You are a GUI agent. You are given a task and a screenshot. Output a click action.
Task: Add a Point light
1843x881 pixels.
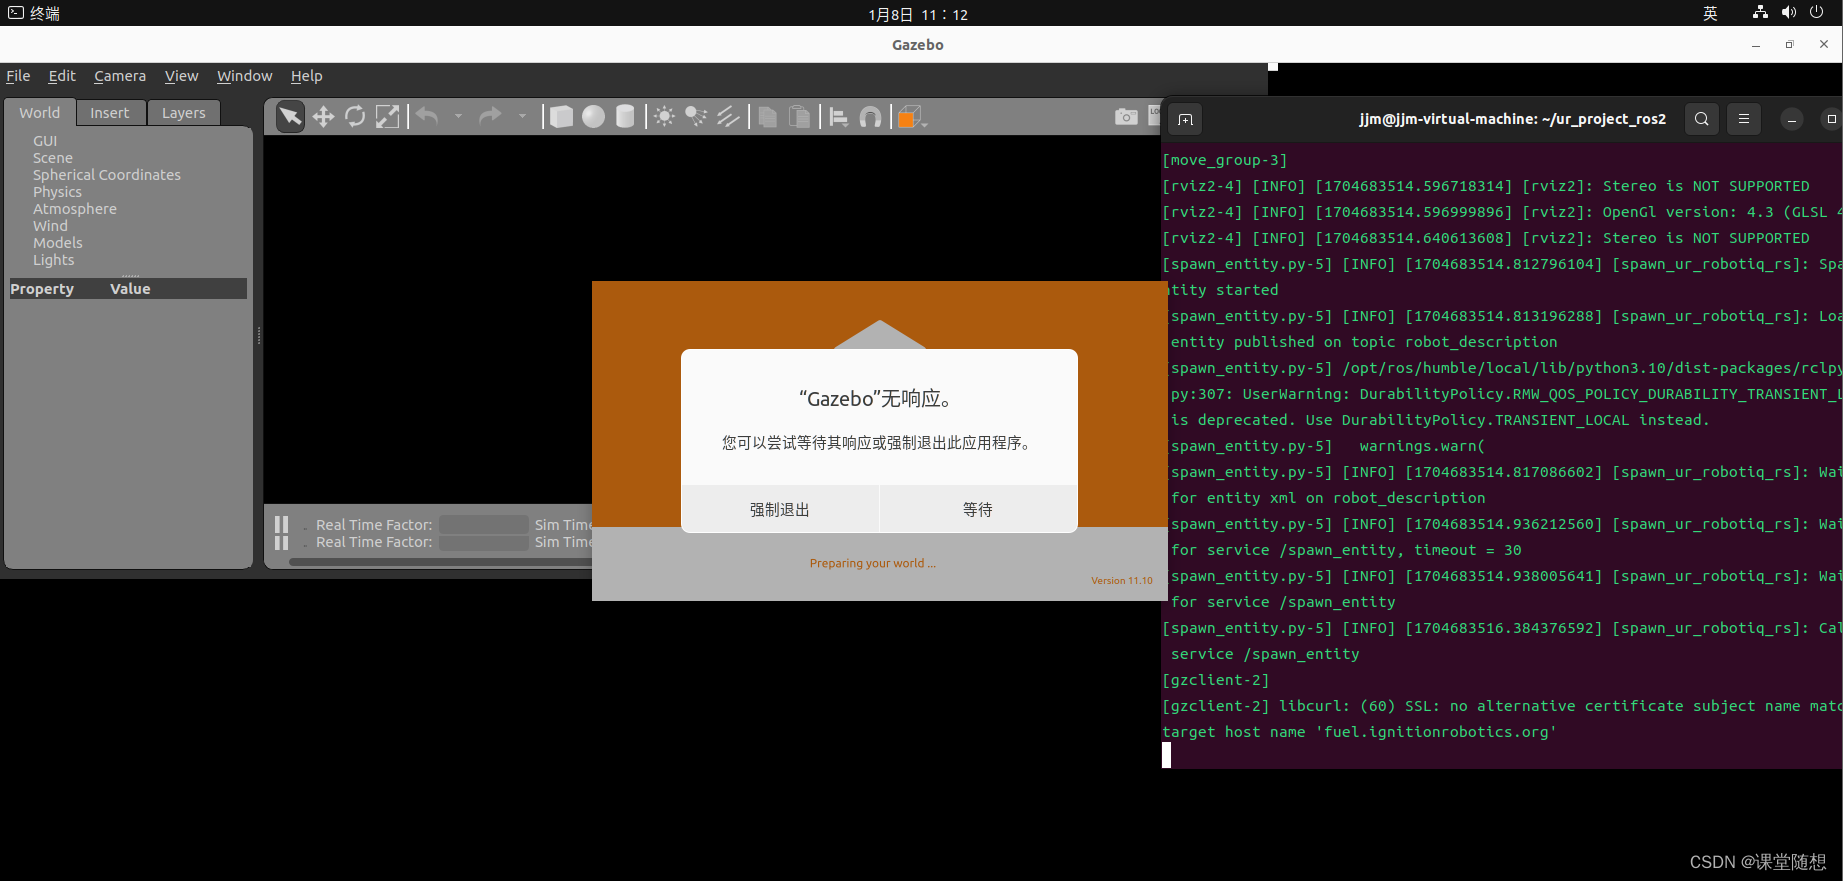pos(664,117)
